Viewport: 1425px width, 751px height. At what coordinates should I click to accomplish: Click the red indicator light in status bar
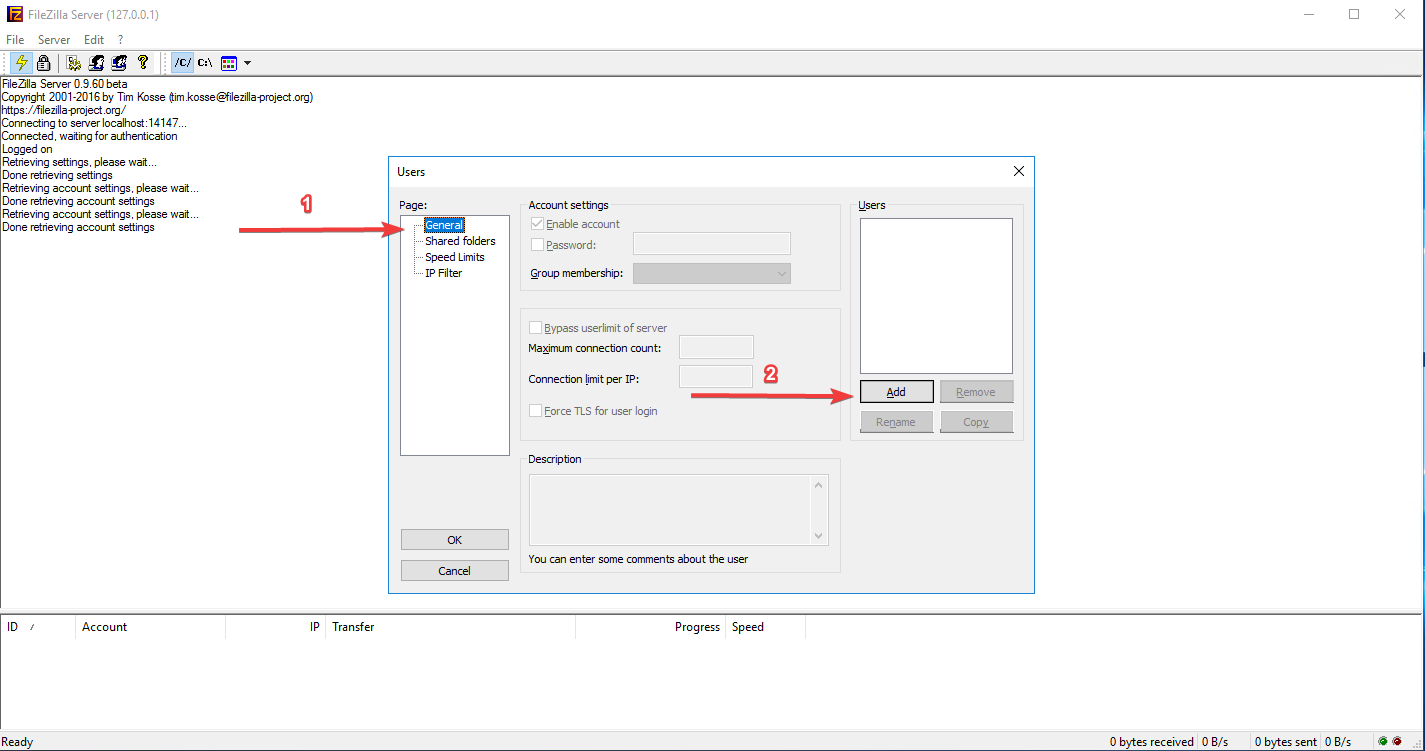[1397, 742]
